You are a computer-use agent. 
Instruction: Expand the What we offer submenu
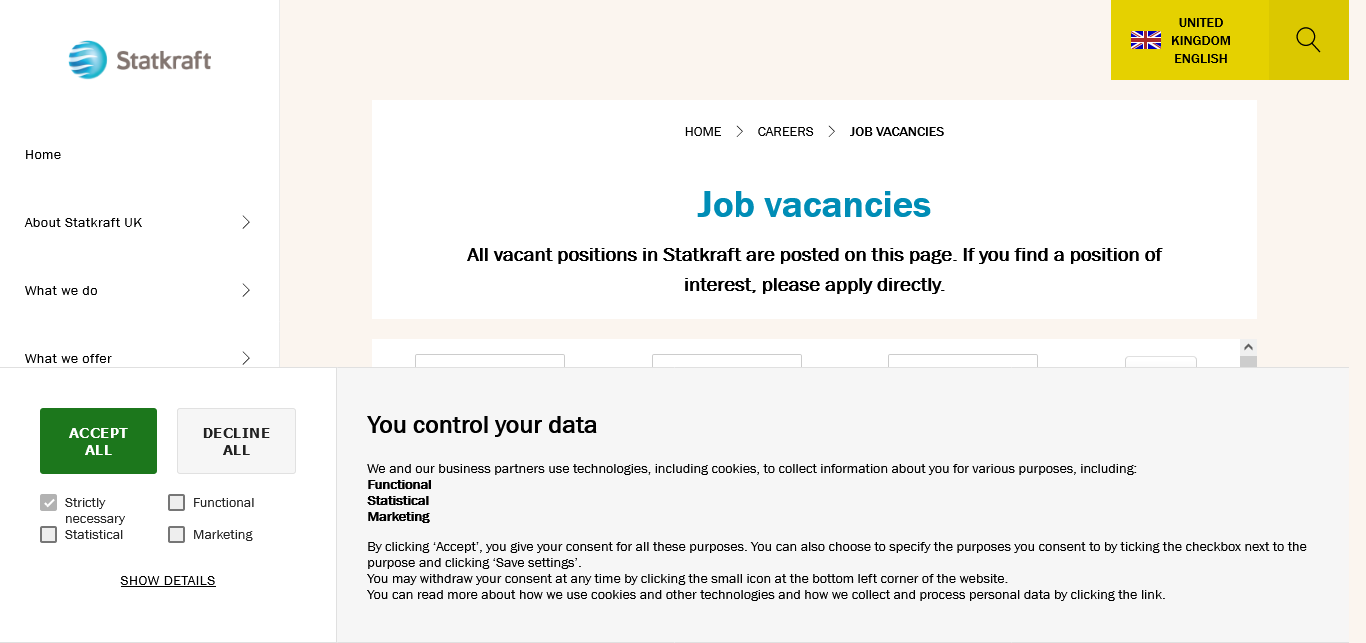point(246,357)
